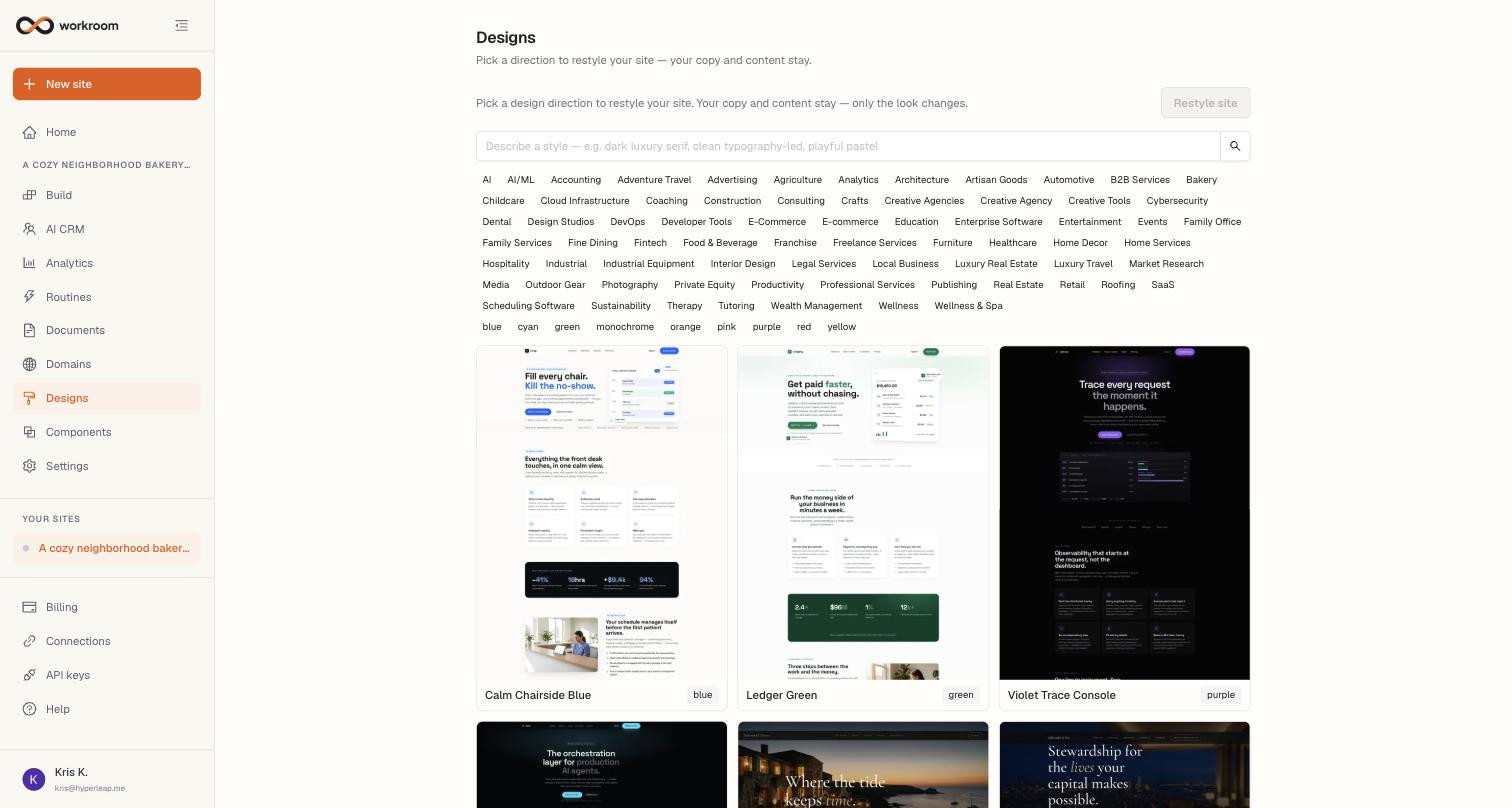Filter designs by Adventure Travel tag
Viewport: 1512px width, 808px height.
(654, 180)
